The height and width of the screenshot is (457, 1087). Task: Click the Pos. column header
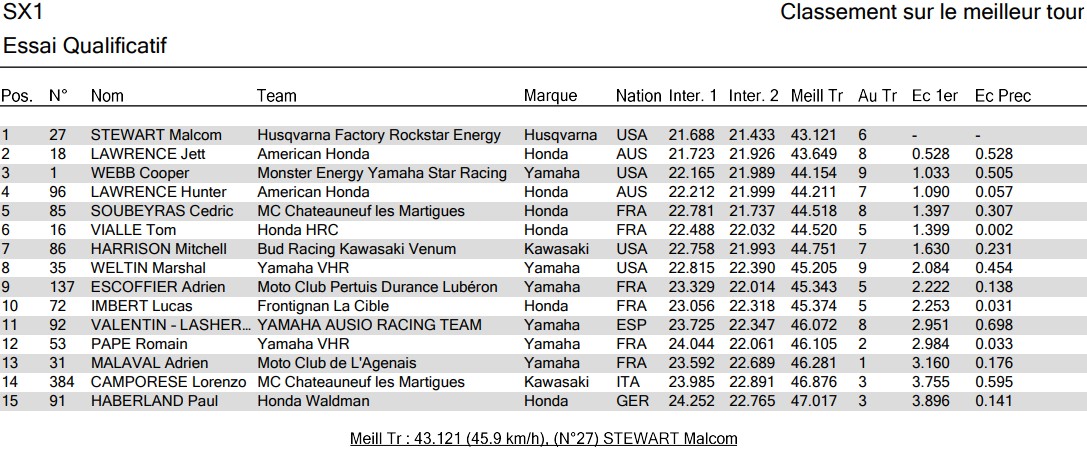[x=16, y=96]
